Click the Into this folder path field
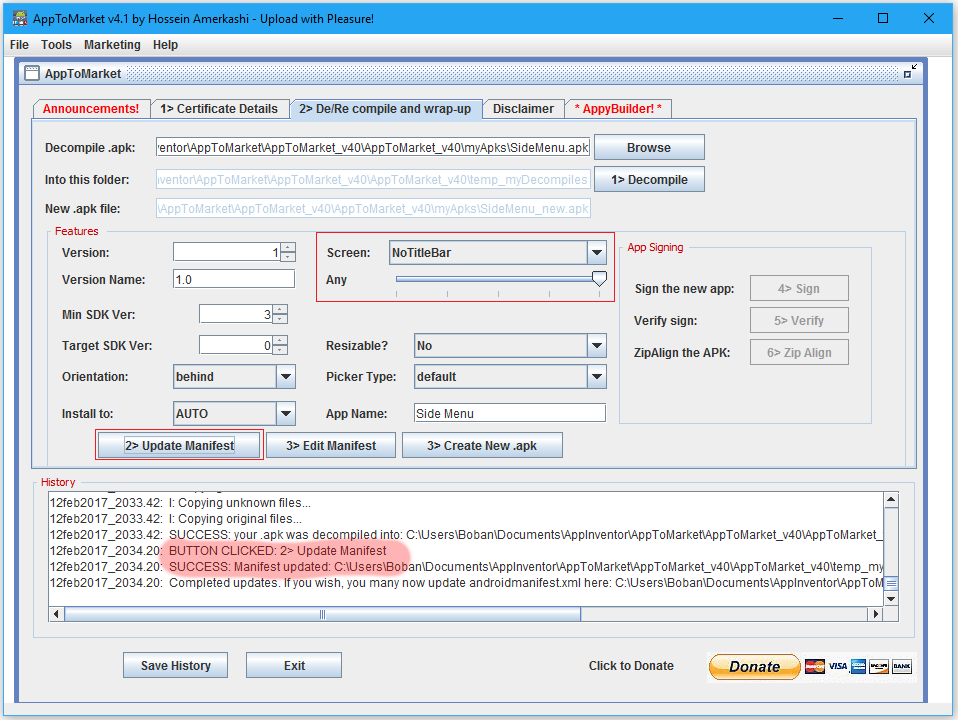The image size is (958, 720). coord(373,180)
